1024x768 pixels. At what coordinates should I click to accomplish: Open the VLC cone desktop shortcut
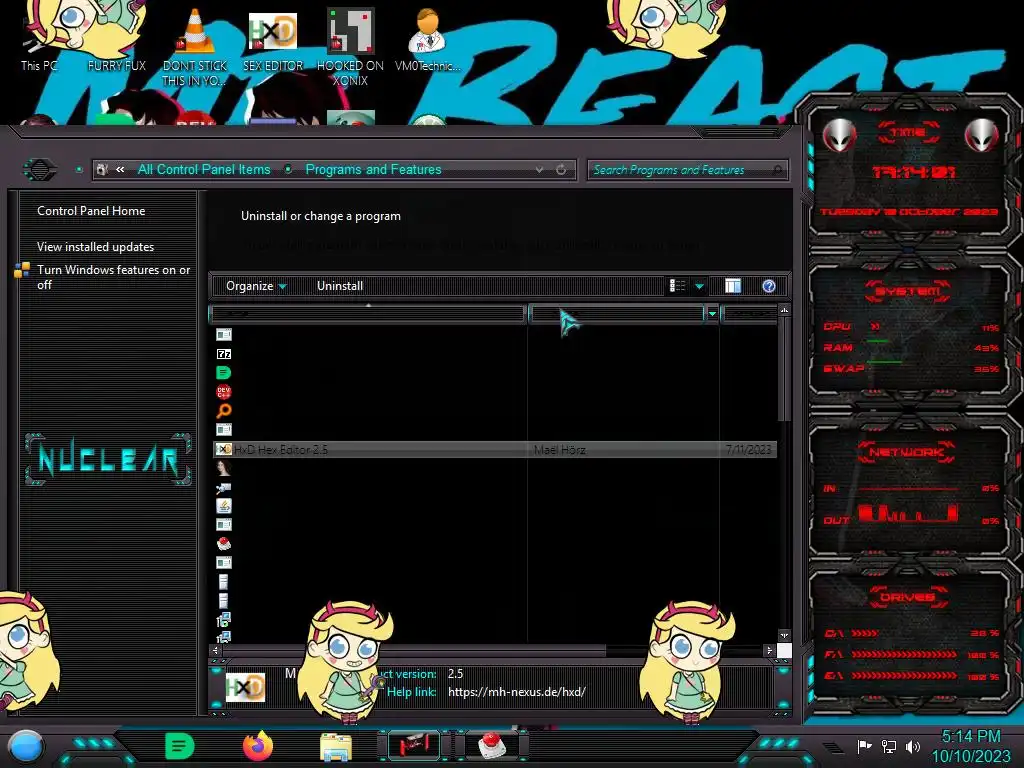195,46
